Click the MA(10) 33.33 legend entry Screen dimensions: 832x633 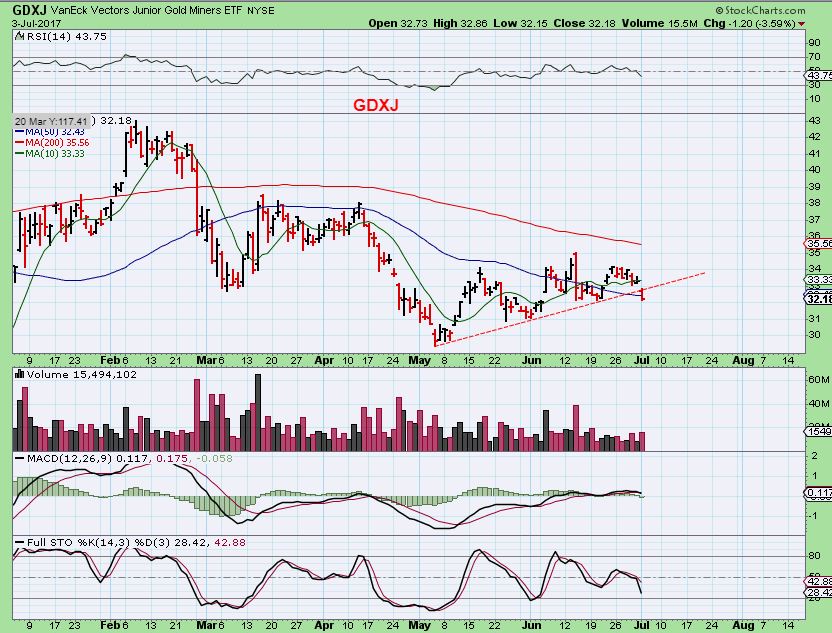49,154
